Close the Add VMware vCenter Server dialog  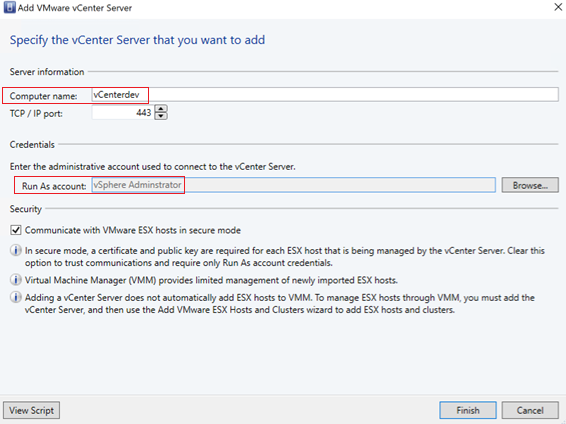click(558, 7)
